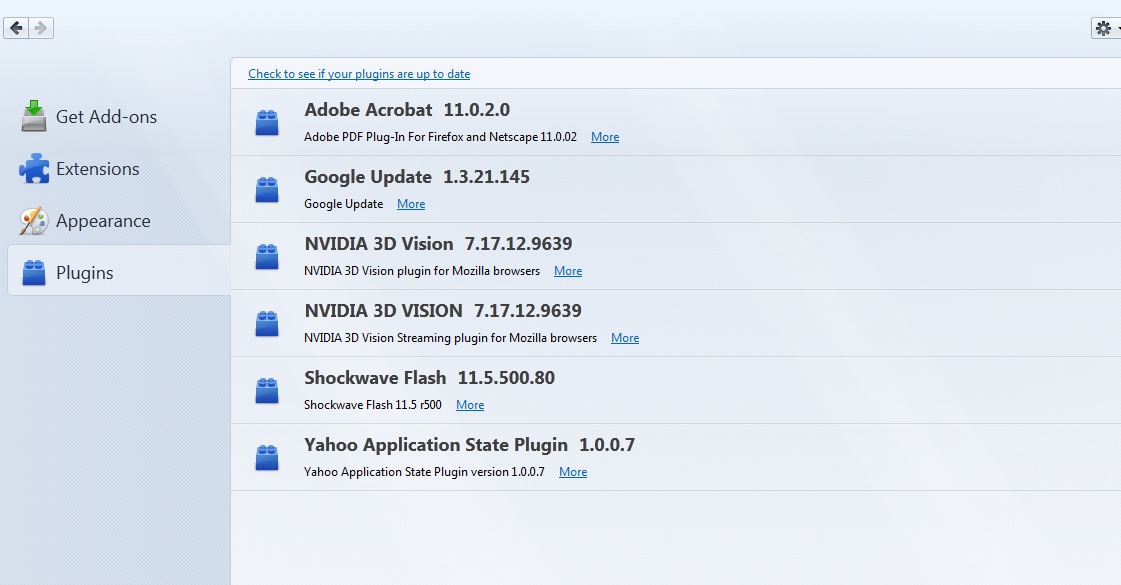Viewport: 1121px width, 585px height.
Task: Show More details for Adobe Acrobat
Action: coord(605,137)
